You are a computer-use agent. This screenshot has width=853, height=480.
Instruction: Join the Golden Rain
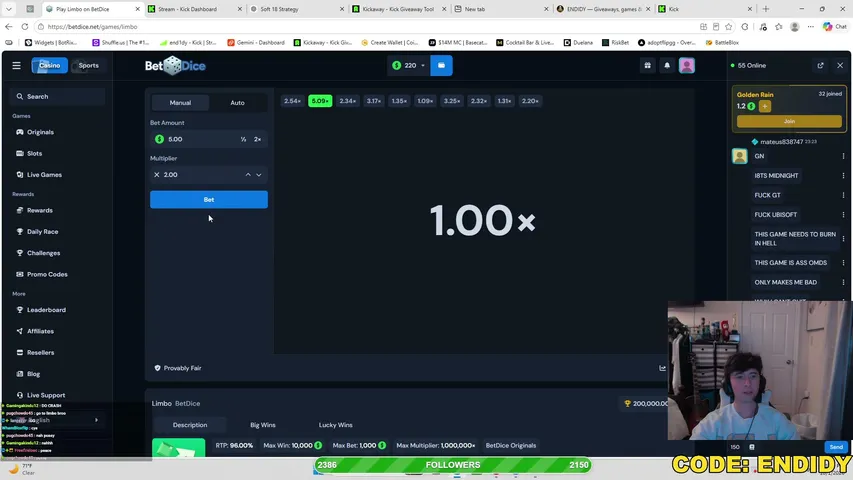click(789, 121)
